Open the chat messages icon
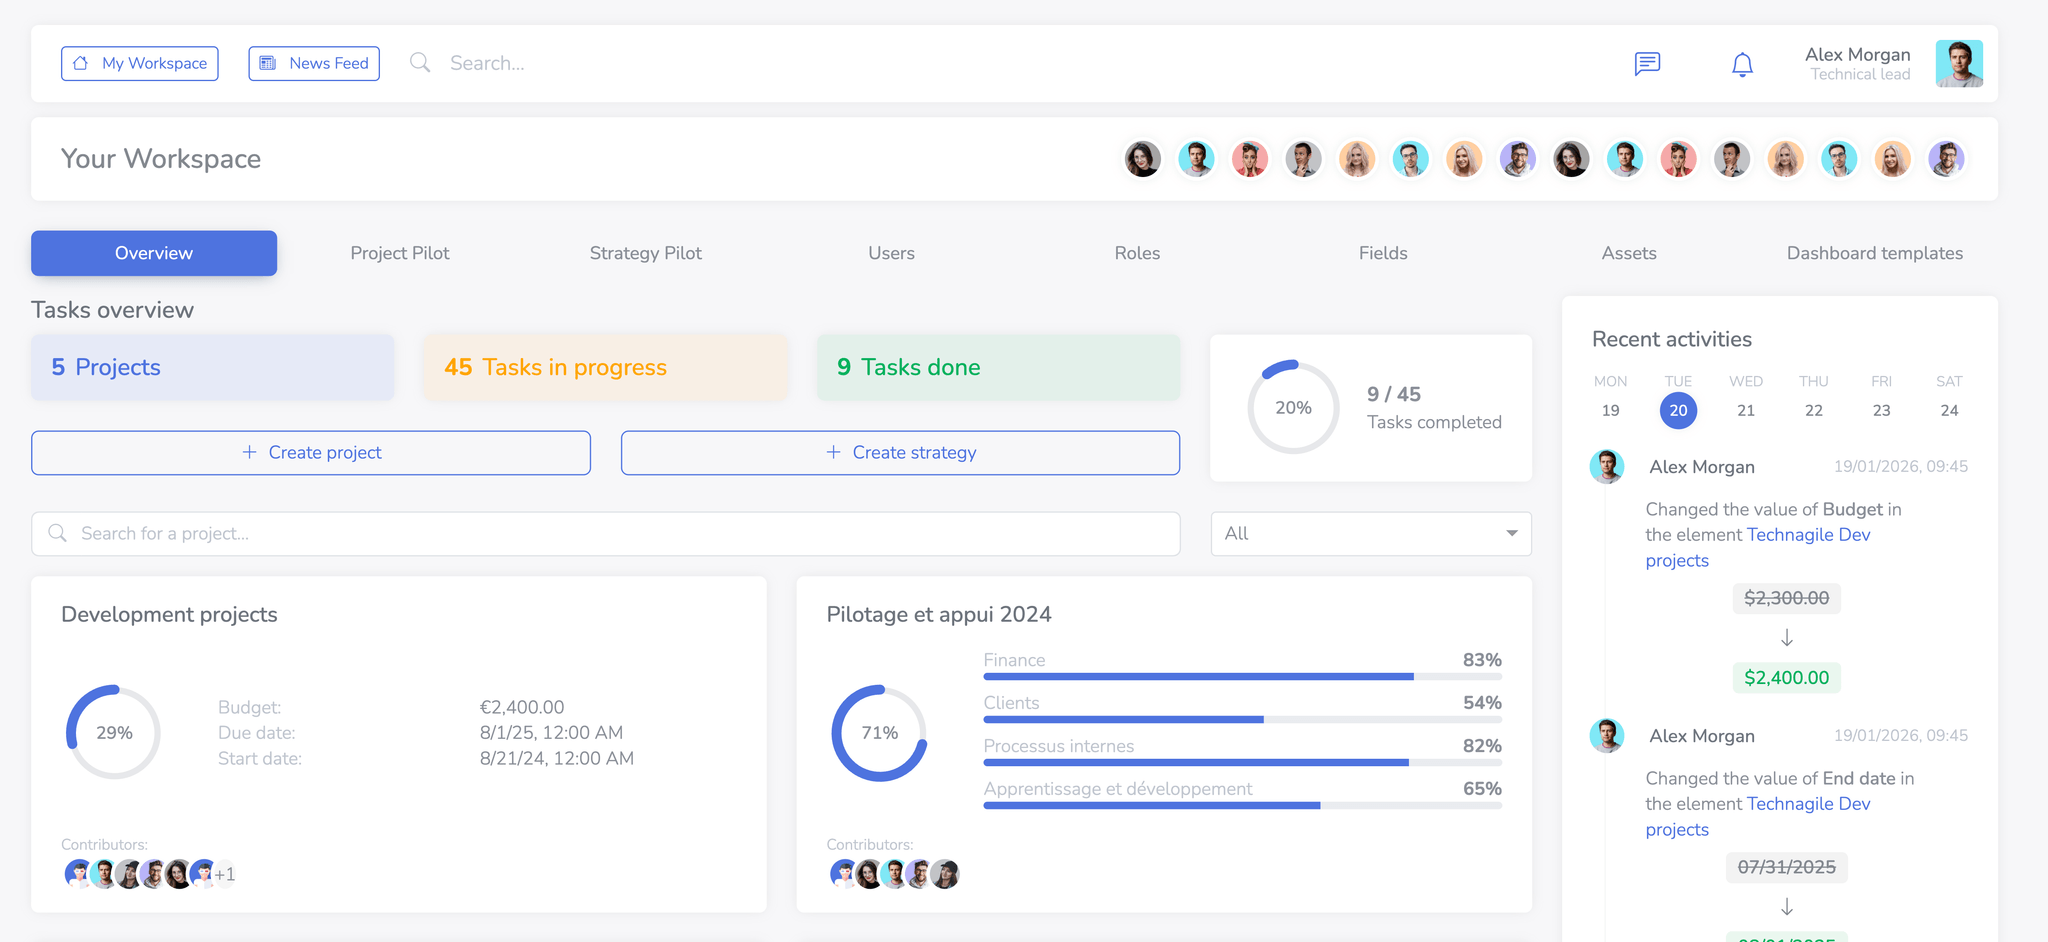2048x942 pixels. (1647, 63)
